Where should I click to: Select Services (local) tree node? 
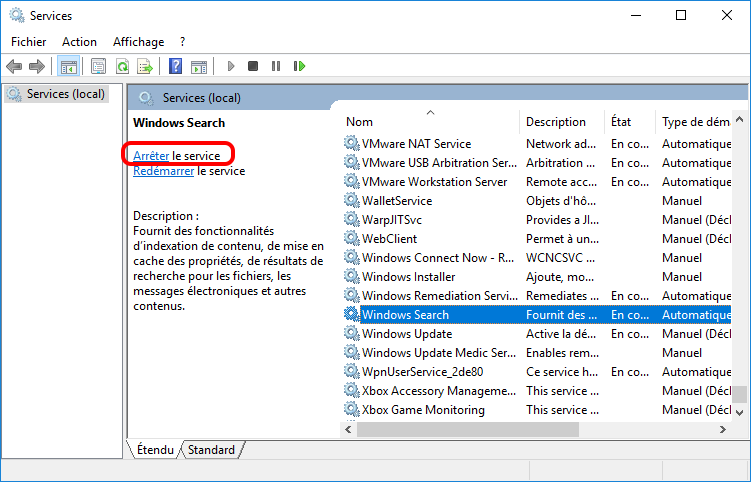coord(65,94)
